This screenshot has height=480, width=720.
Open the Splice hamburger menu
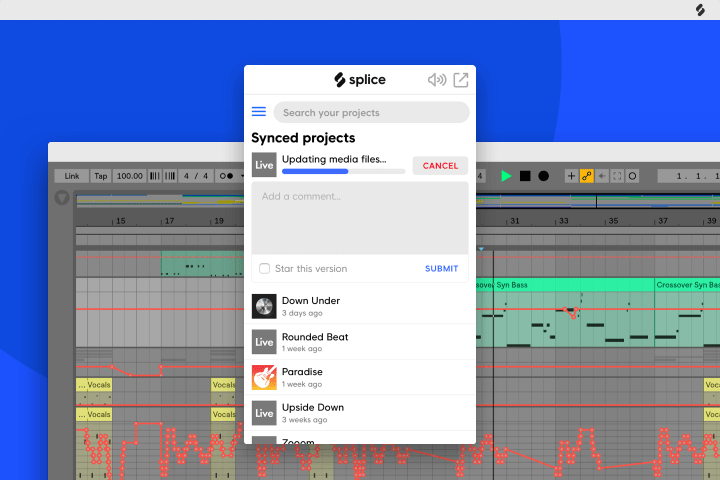point(259,112)
